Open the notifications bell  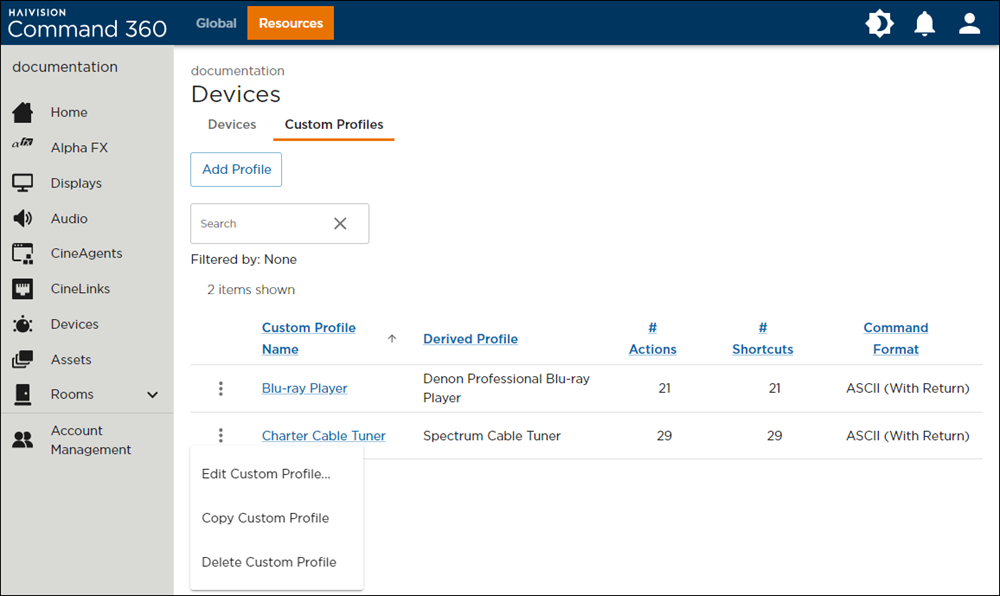(x=924, y=23)
